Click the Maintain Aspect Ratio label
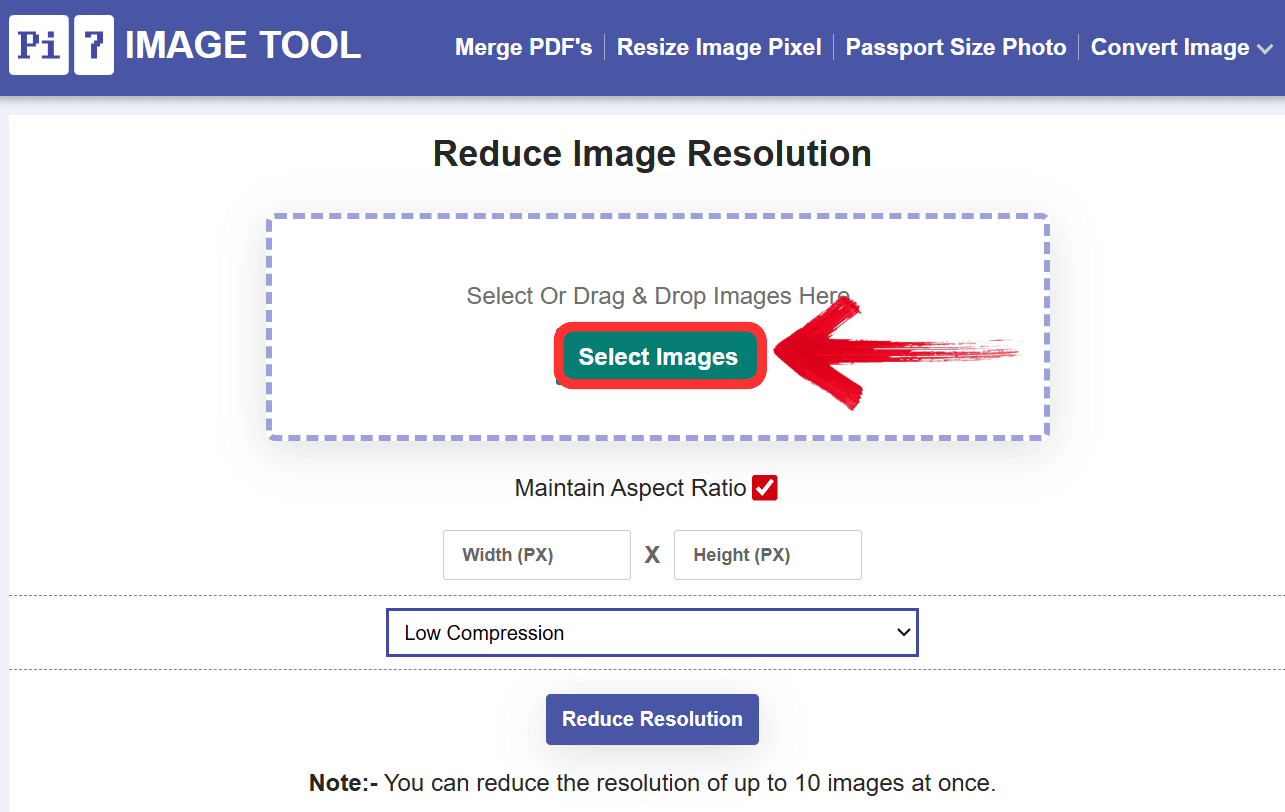Image resolution: width=1285 pixels, height=812 pixels. click(630, 488)
